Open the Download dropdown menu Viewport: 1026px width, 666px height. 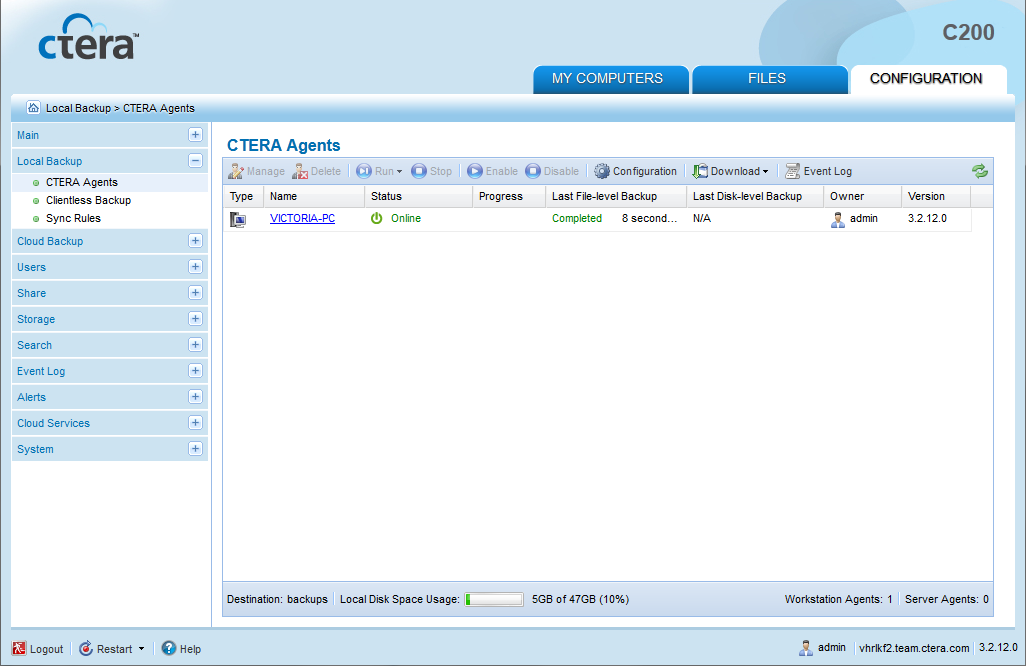pyautogui.click(x=766, y=171)
